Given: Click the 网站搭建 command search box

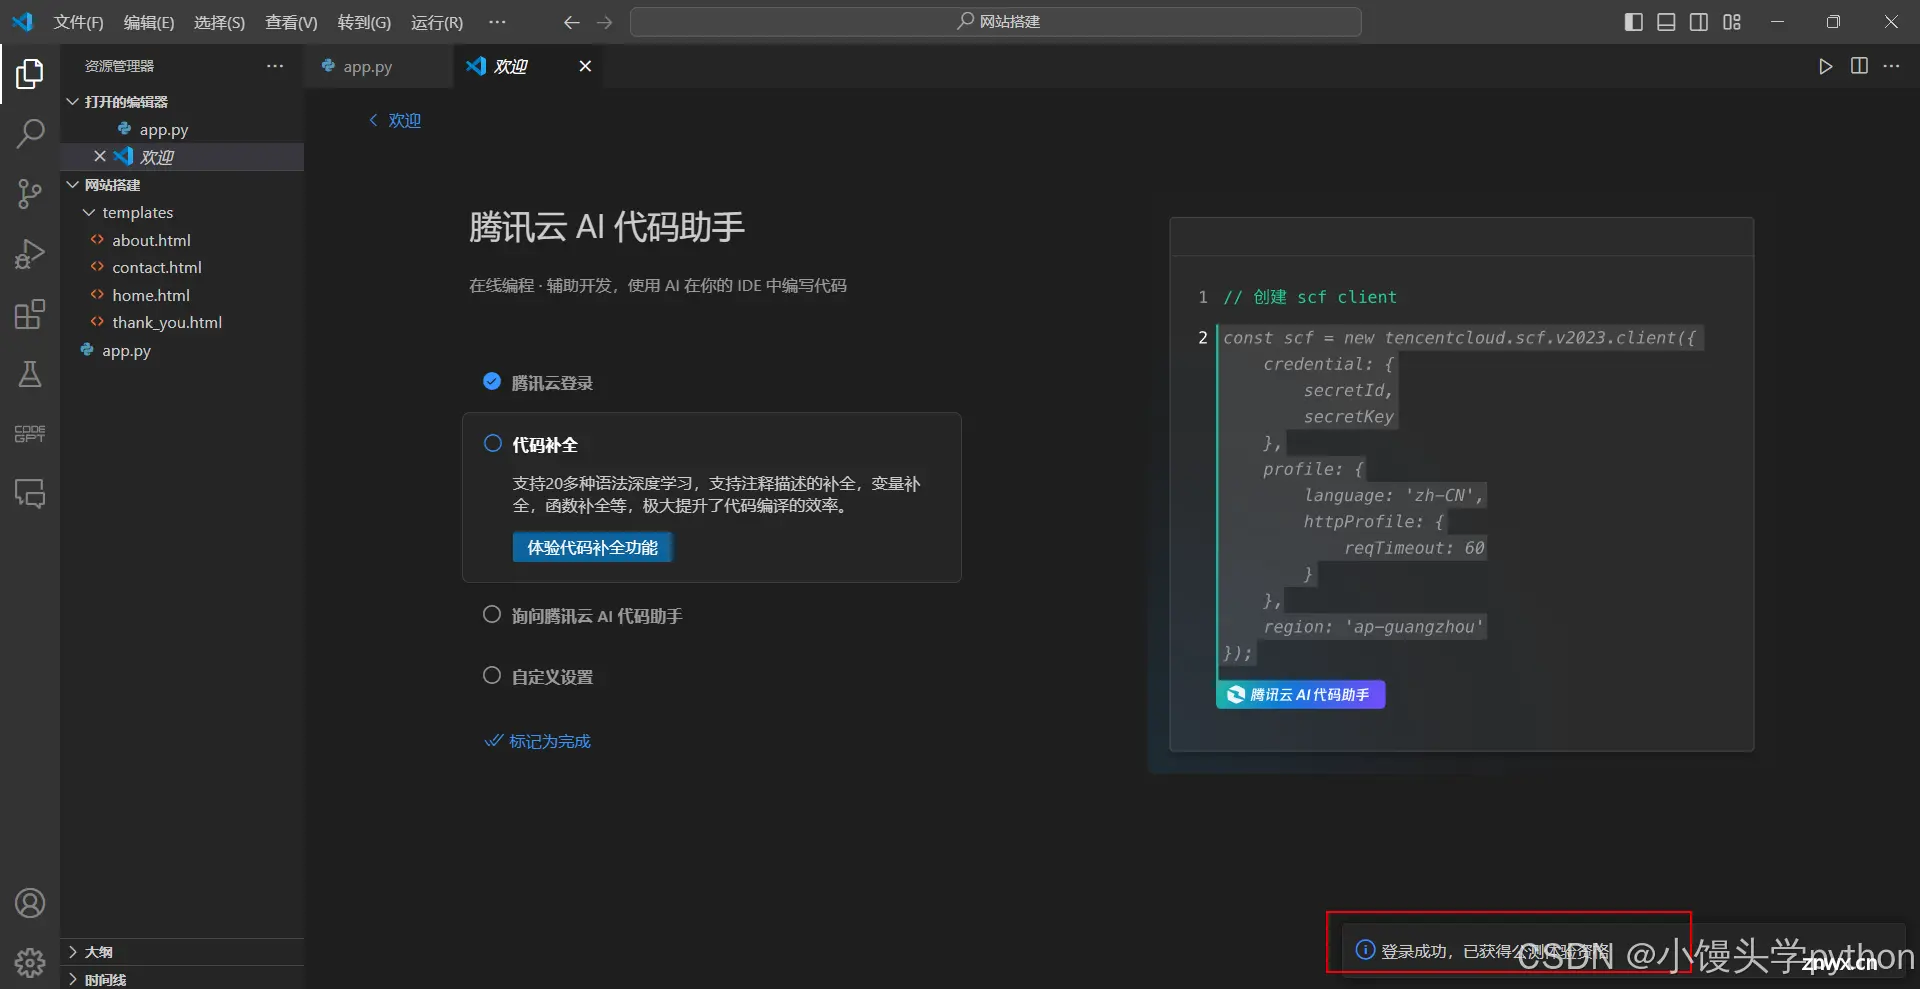Looking at the screenshot, I should pos(995,22).
